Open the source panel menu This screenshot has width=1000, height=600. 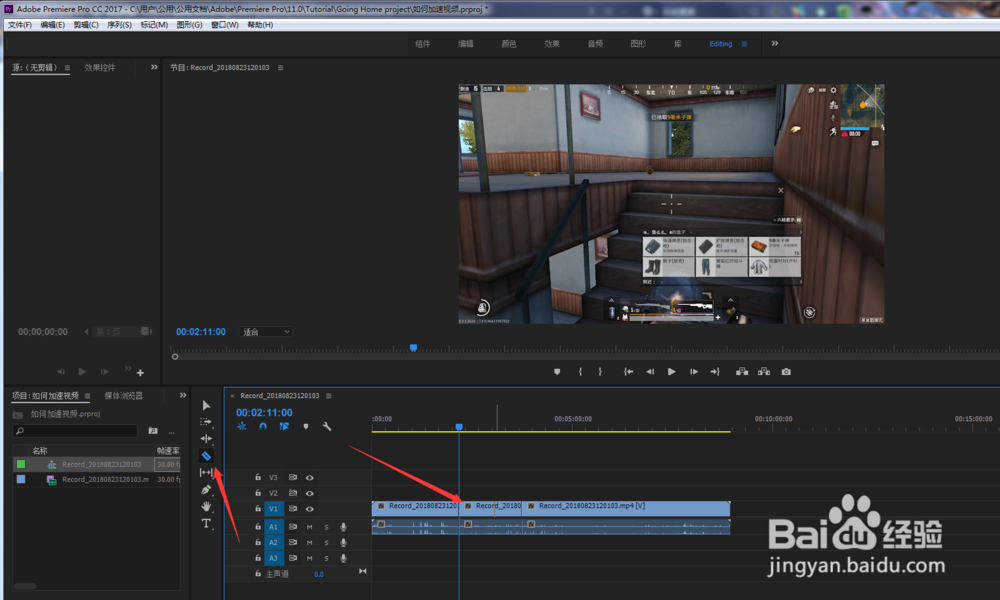point(67,68)
